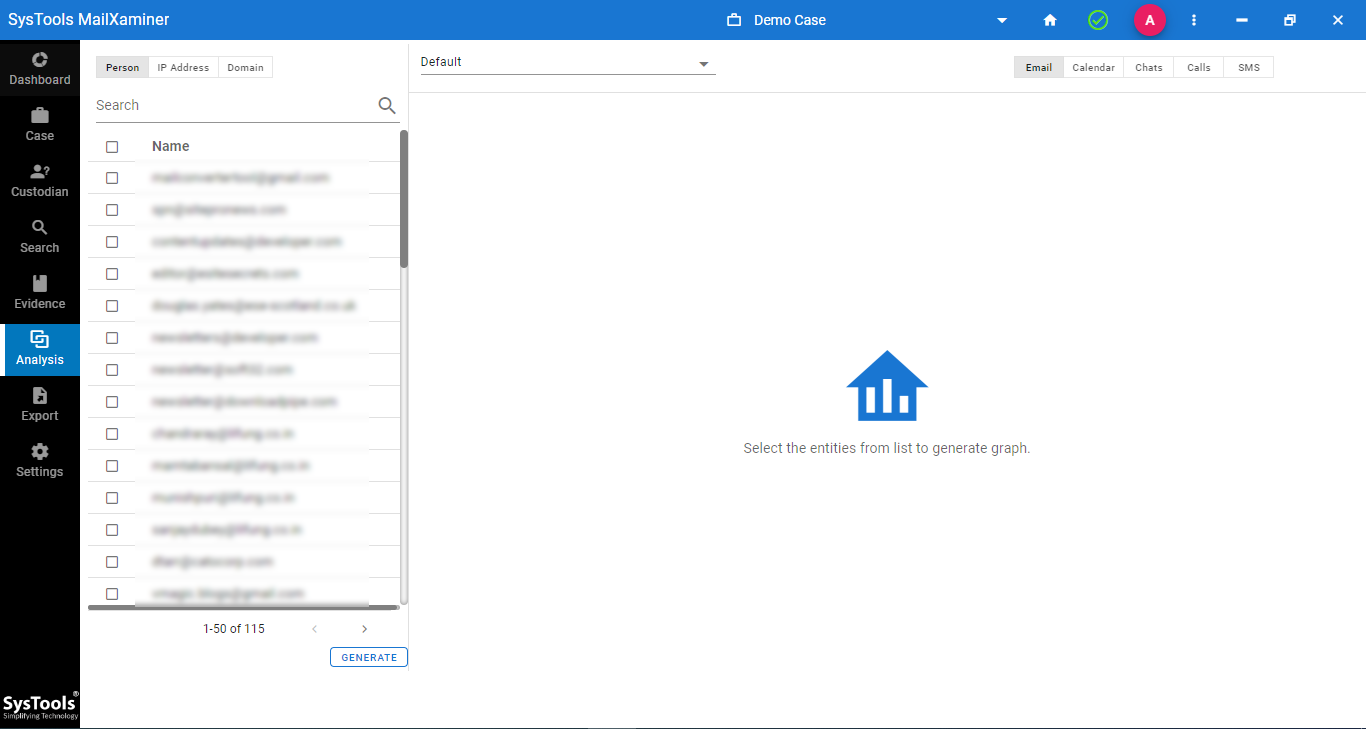
Task: Check the box for the wsitesecrets.com editor address
Action: 112,274
